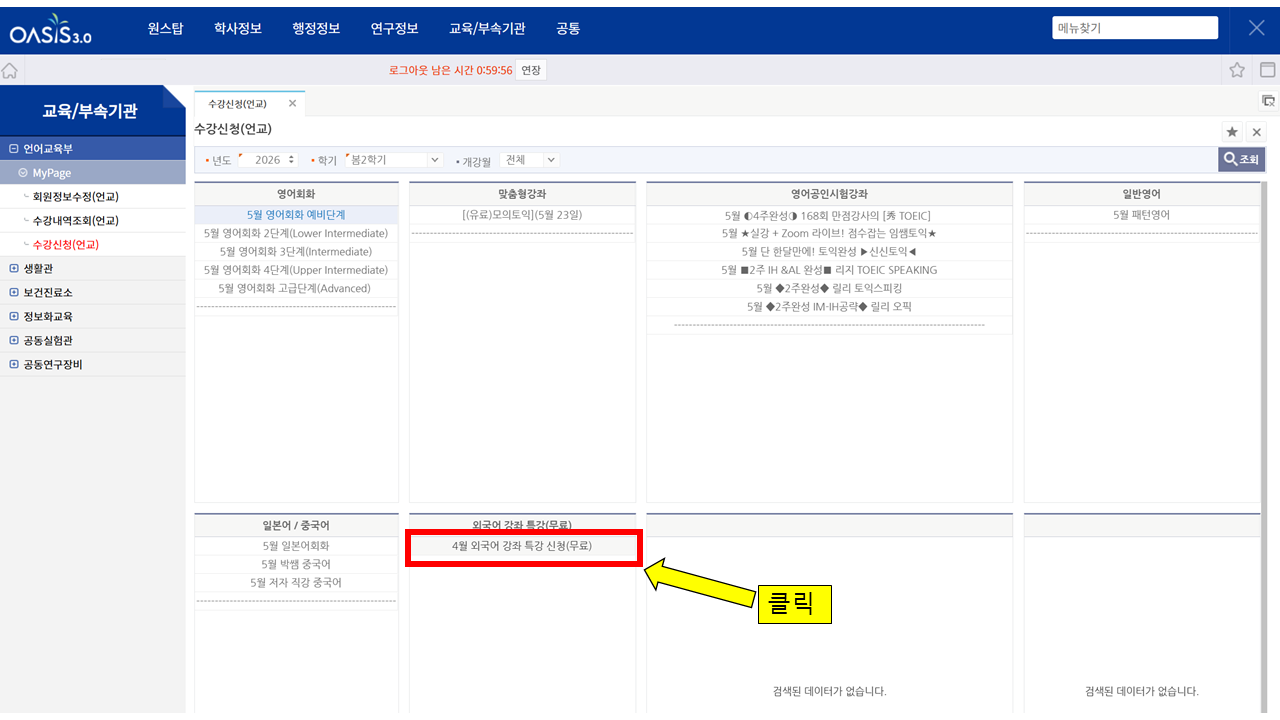Viewport: 1280px width, 720px height.
Task: Open the 학기 dropdown showing 봄2학기
Action: click(x=434, y=160)
